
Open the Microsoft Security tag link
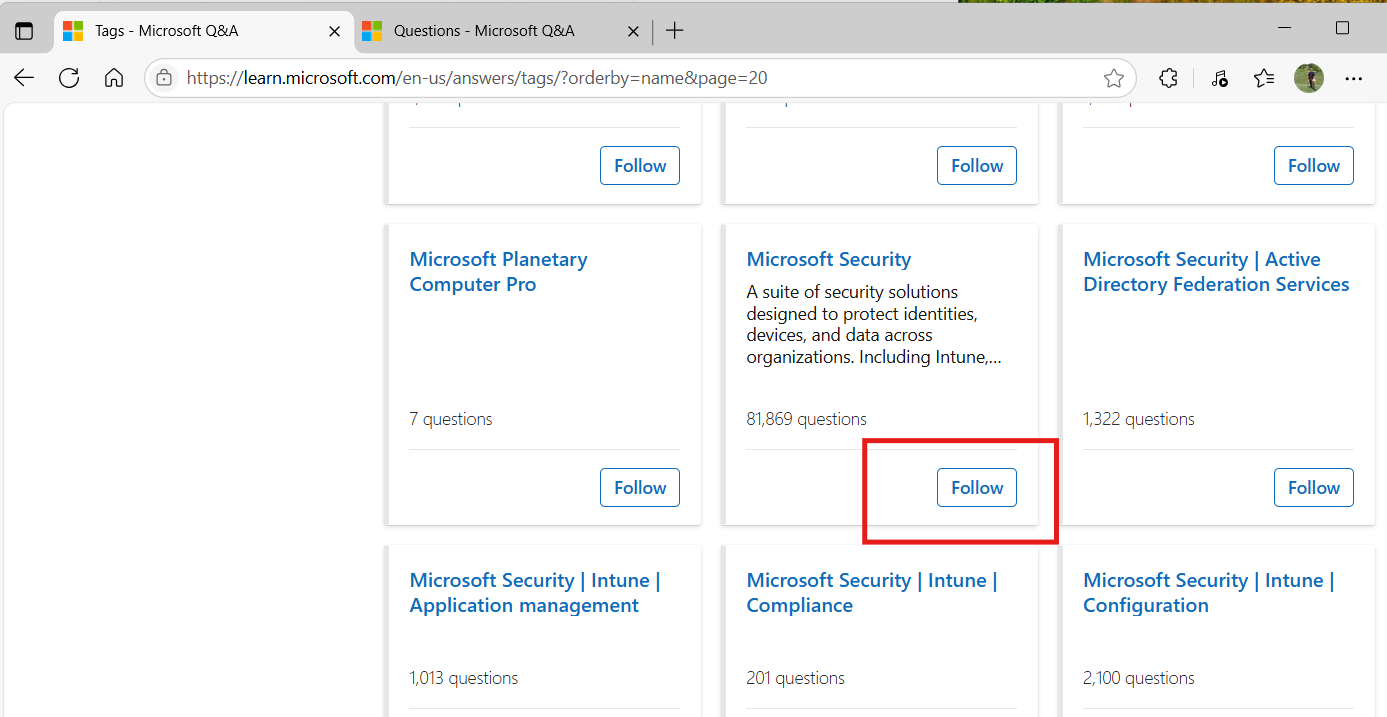point(829,259)
